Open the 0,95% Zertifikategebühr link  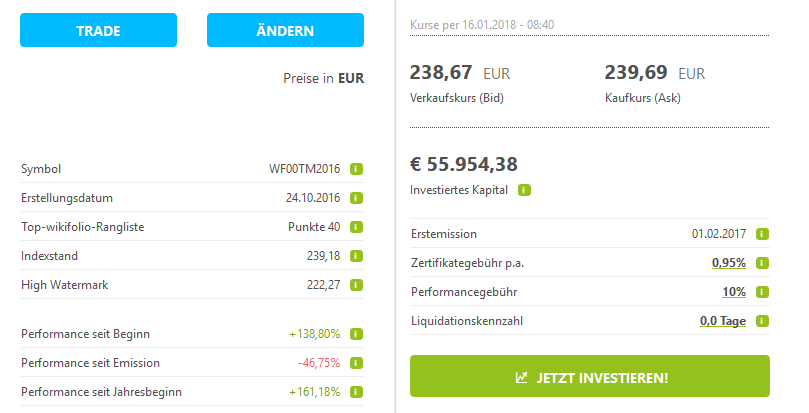[x=728, y=263]
